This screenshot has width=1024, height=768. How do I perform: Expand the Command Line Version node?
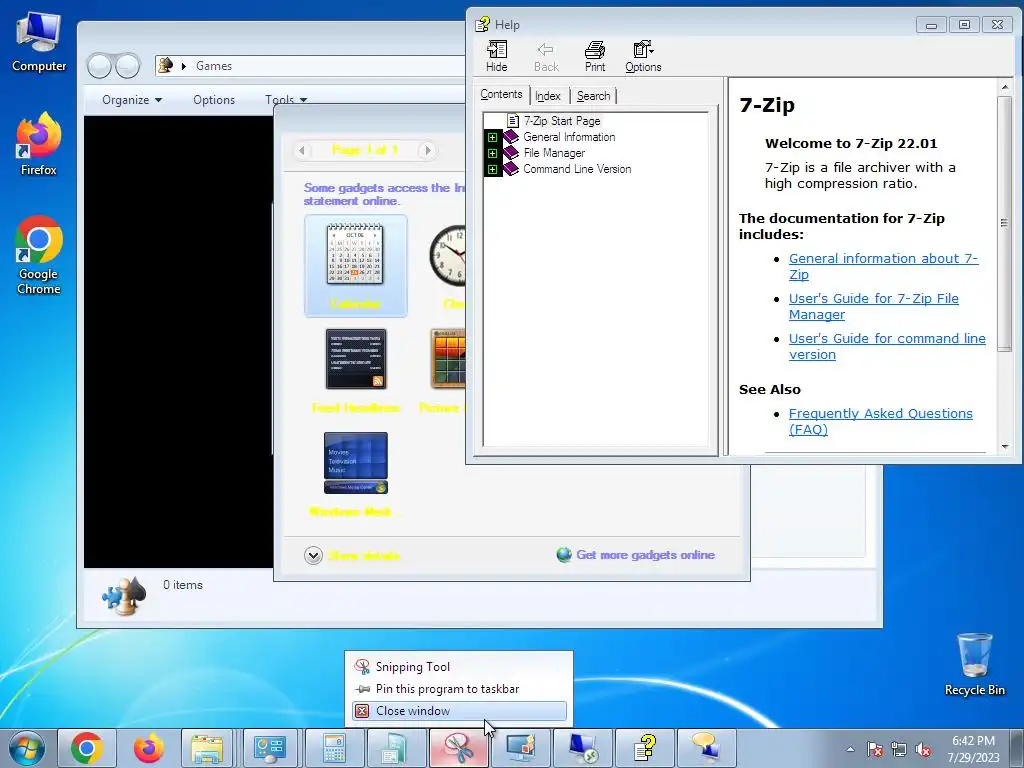(x=492, y=169)
